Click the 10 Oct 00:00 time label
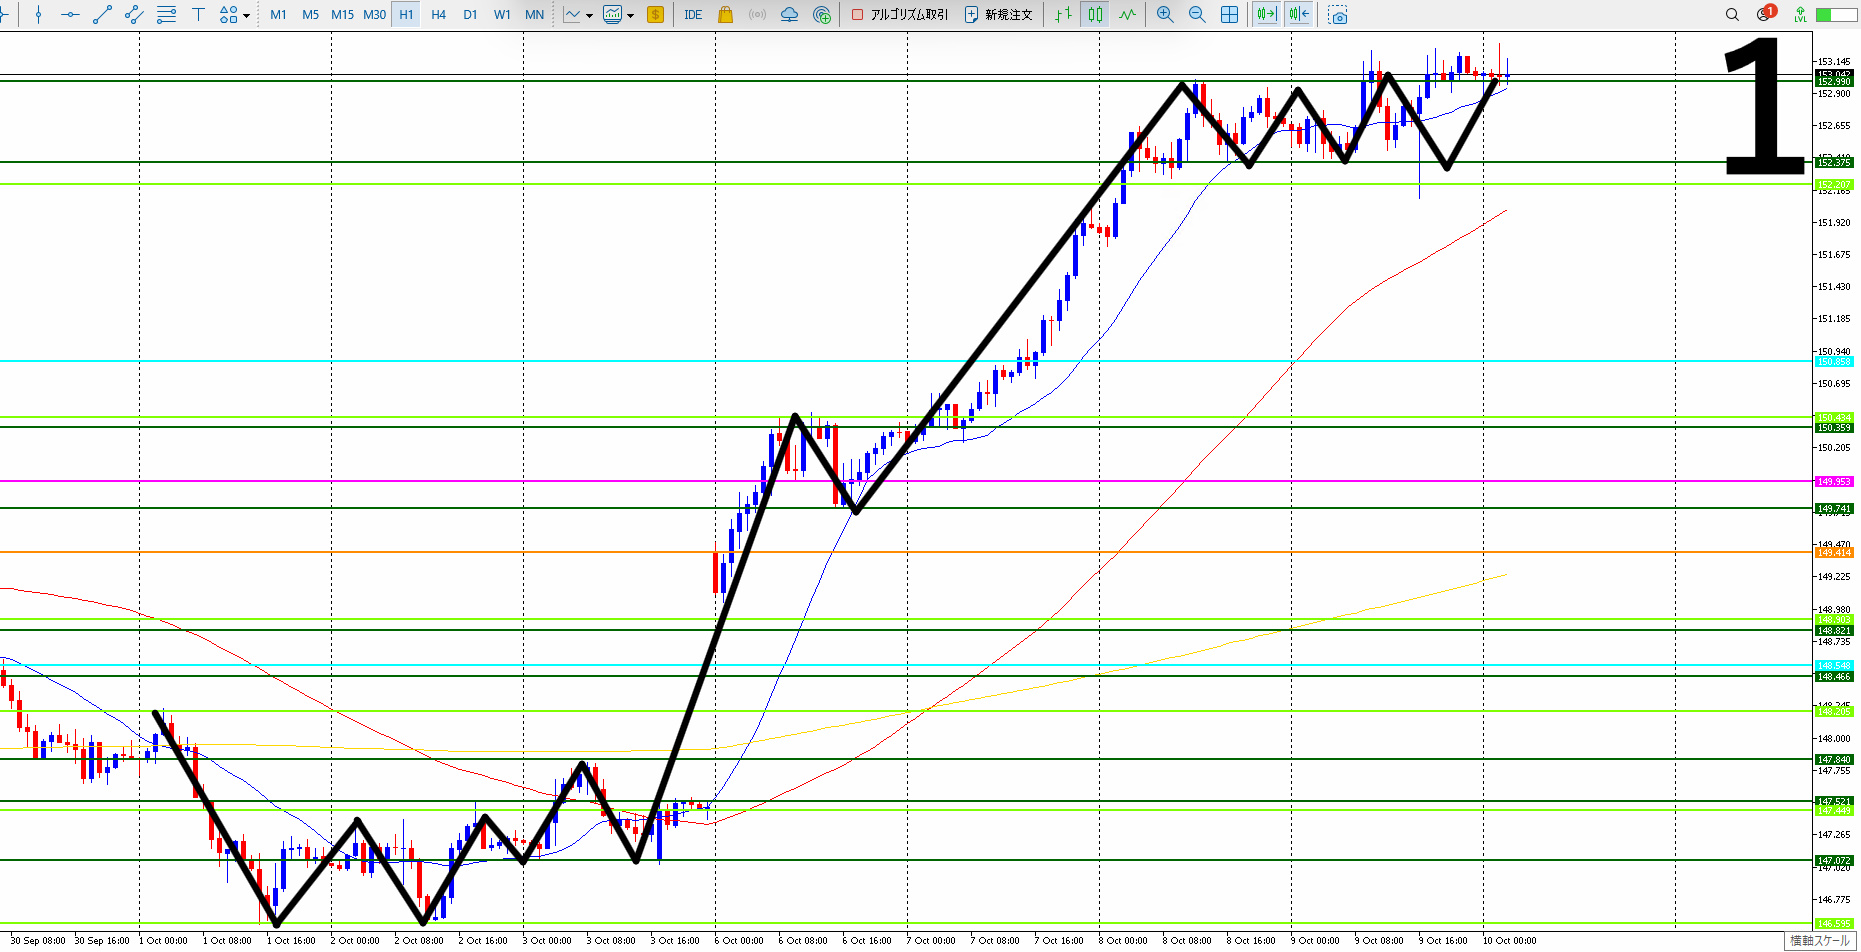Screen dimensions: 1861x952 [x=1510, y=940]
